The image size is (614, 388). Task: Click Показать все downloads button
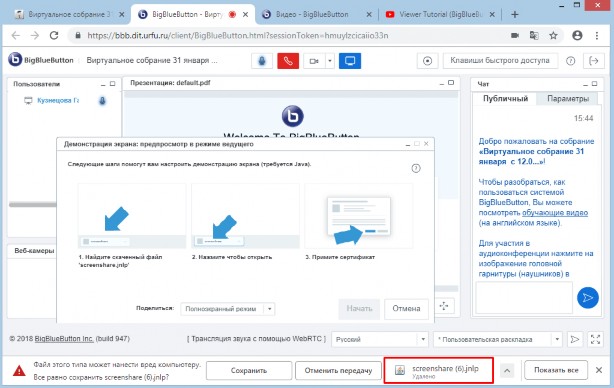click(556, 370)
